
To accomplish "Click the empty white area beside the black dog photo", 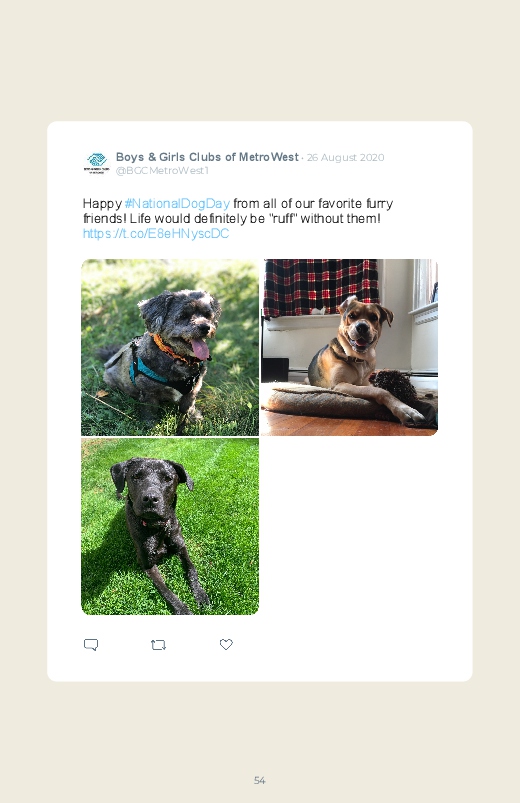I will click(x=349, y=526).
